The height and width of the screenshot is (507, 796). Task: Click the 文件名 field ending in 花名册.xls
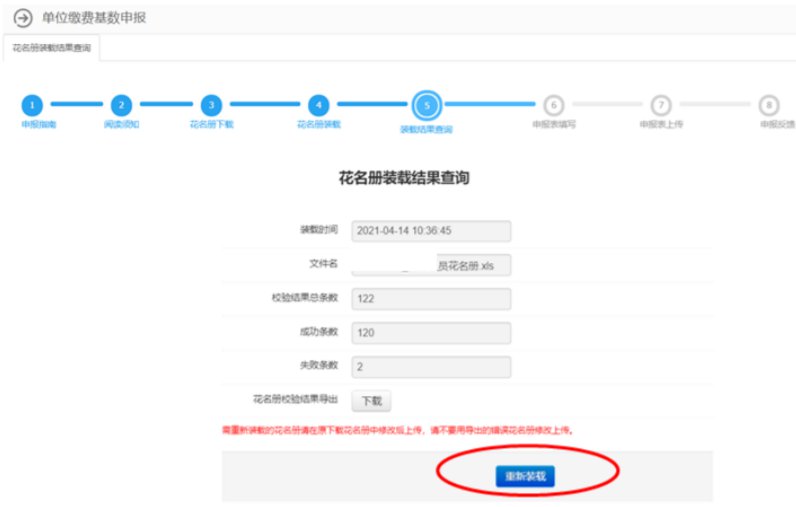pos(431,265)
